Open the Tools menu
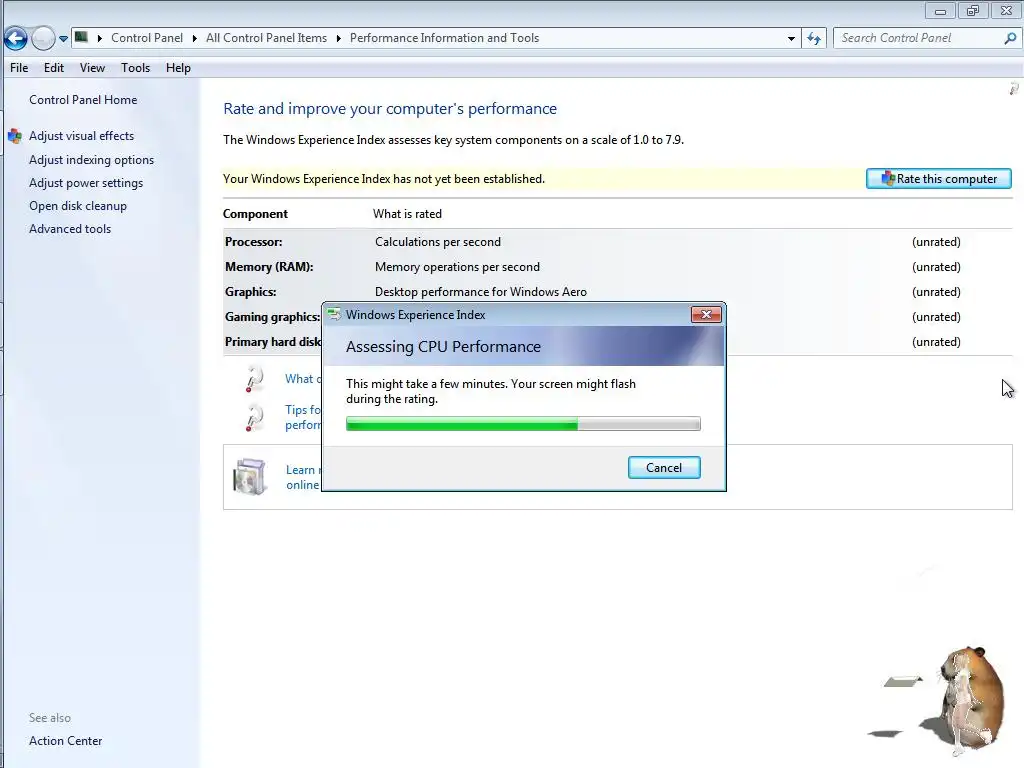Screen dimensions: 1024x768 [135, 68]
